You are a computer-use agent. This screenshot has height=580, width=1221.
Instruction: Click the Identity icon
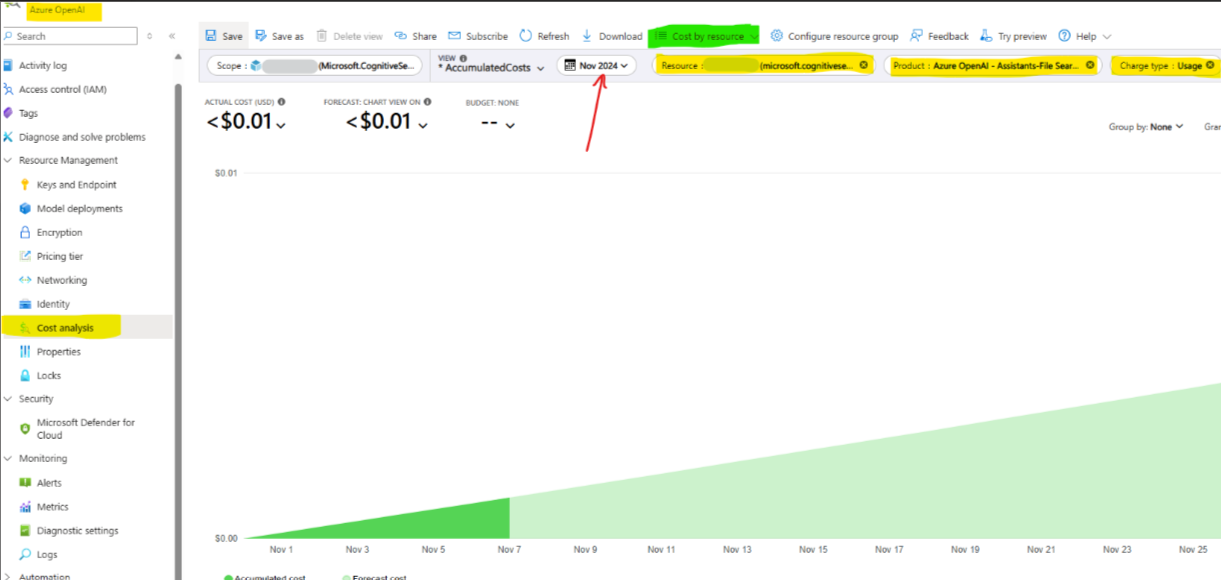[26, 304]
